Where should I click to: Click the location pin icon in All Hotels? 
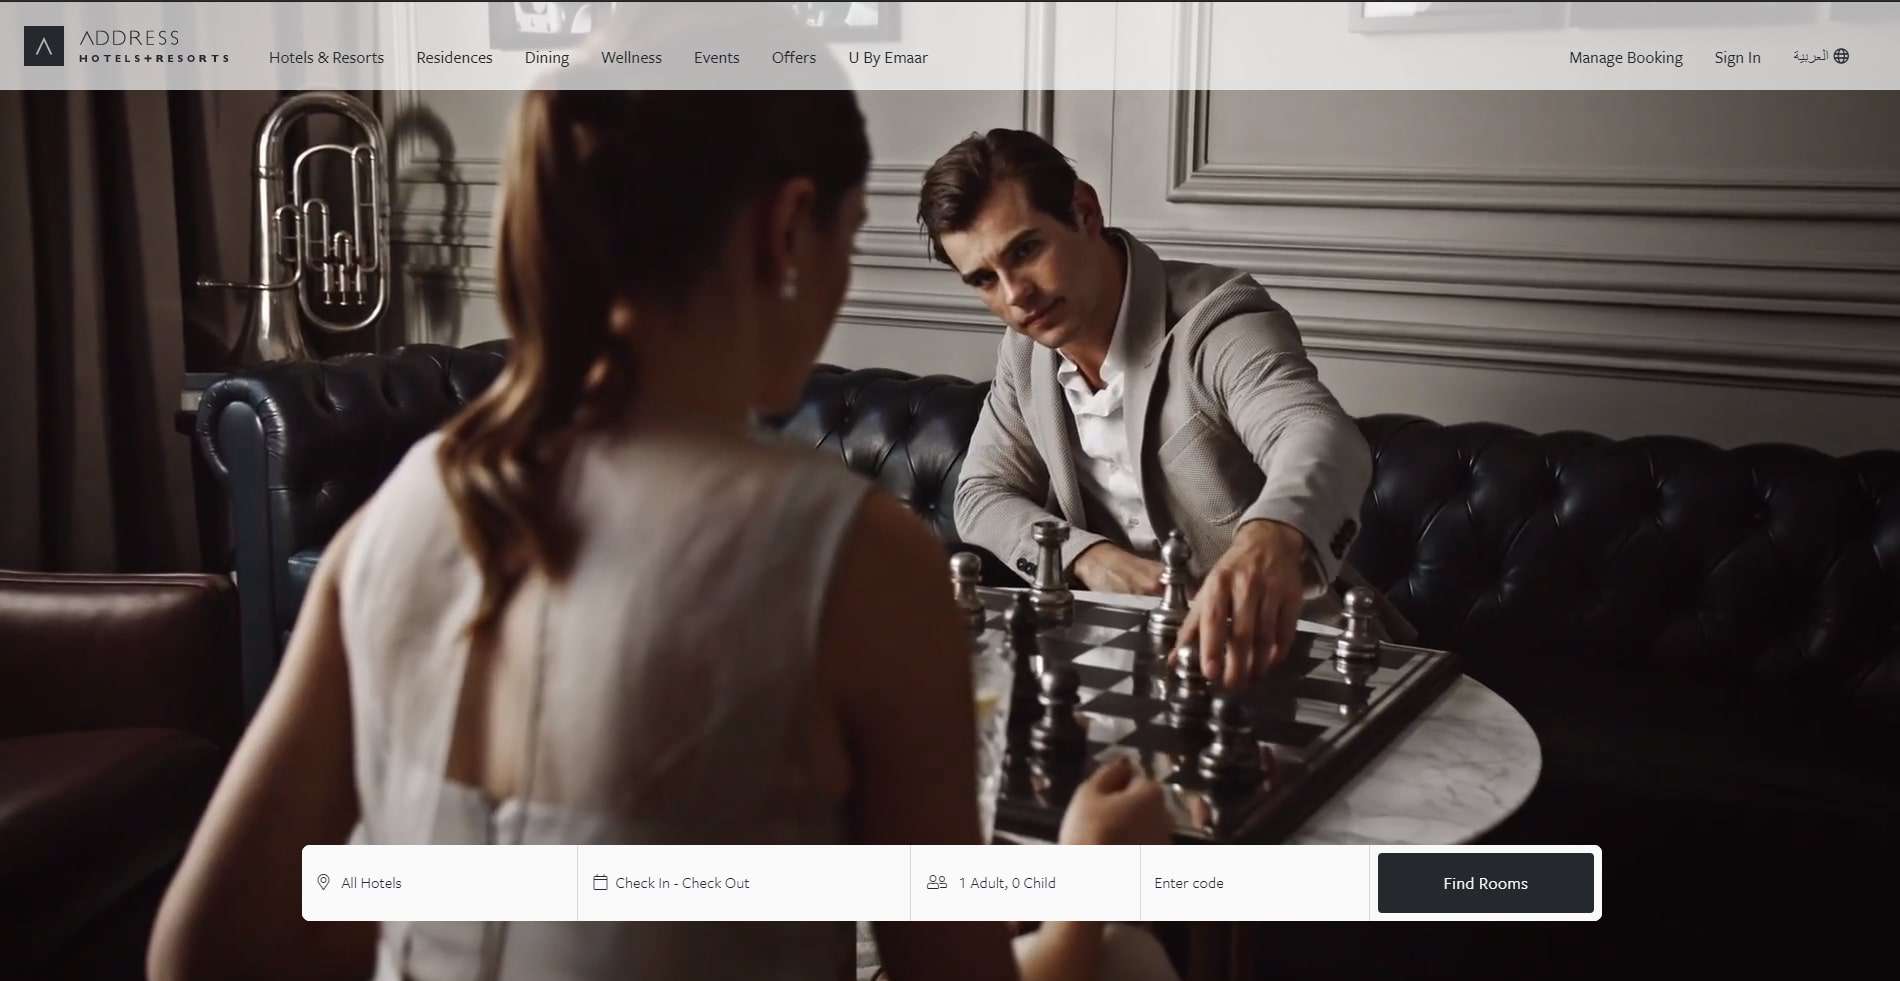click(x=323, y=882)
